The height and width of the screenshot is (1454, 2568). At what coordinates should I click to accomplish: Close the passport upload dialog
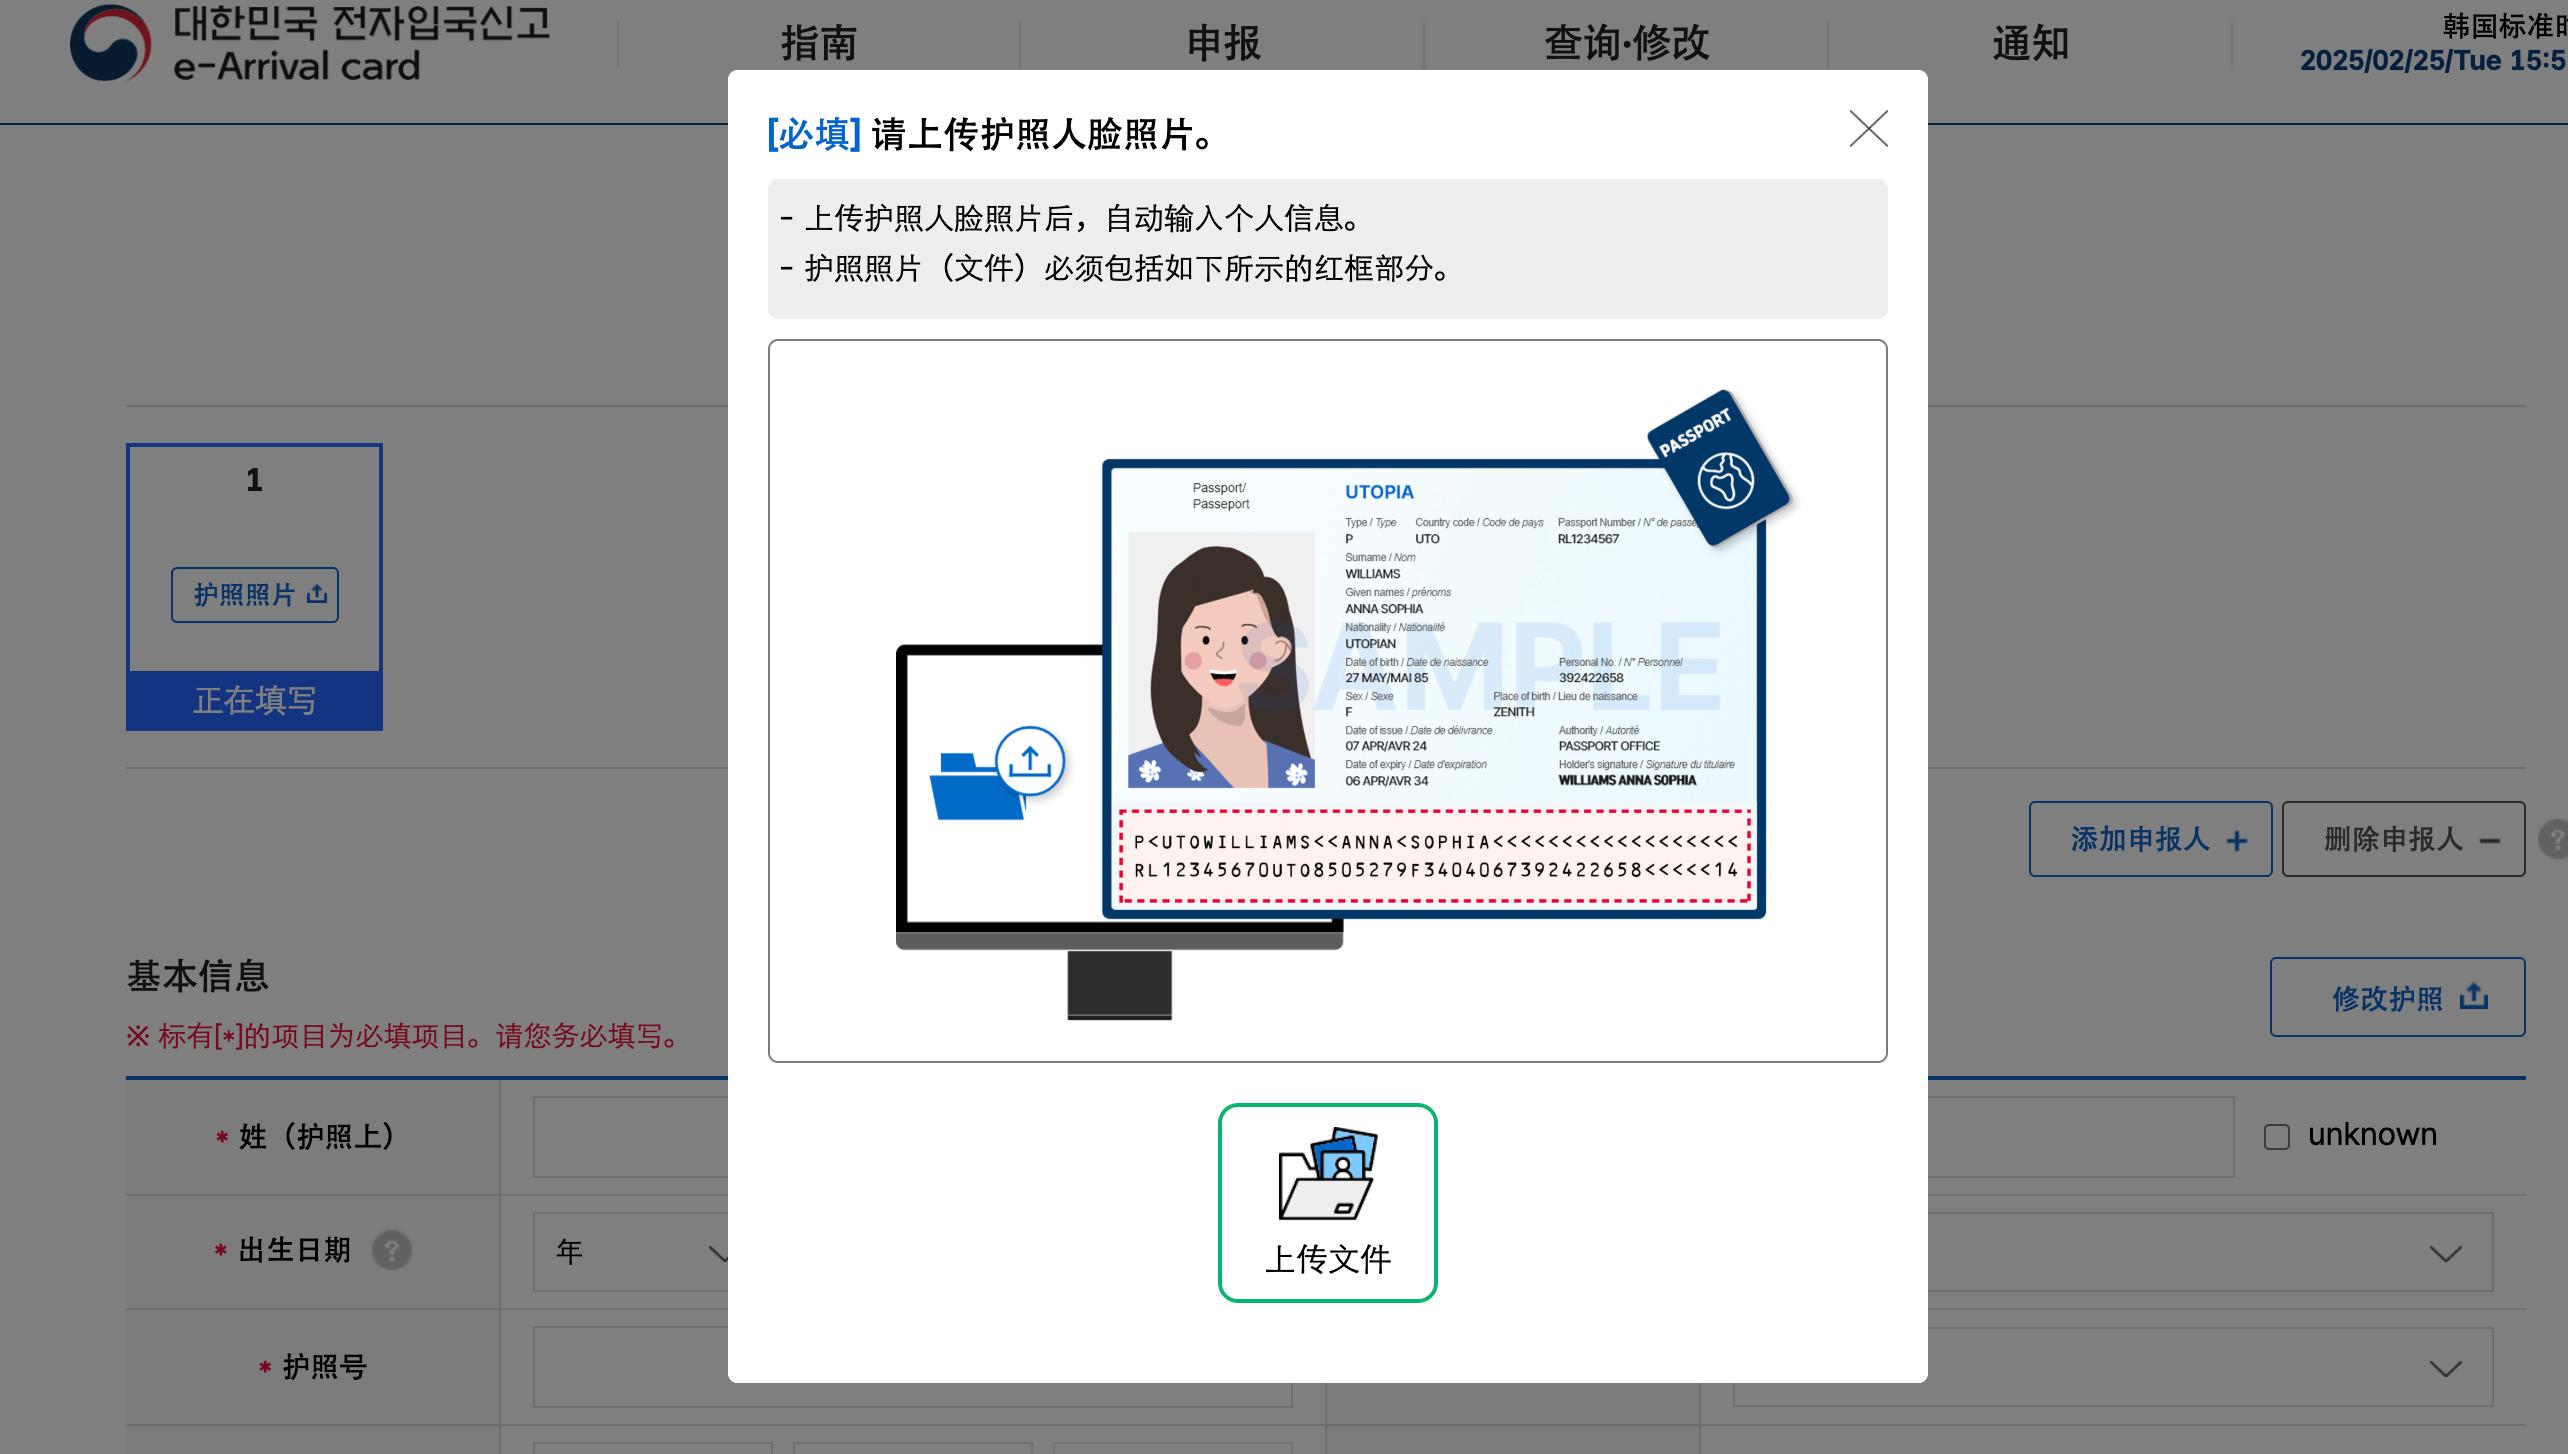point(1868,129)
